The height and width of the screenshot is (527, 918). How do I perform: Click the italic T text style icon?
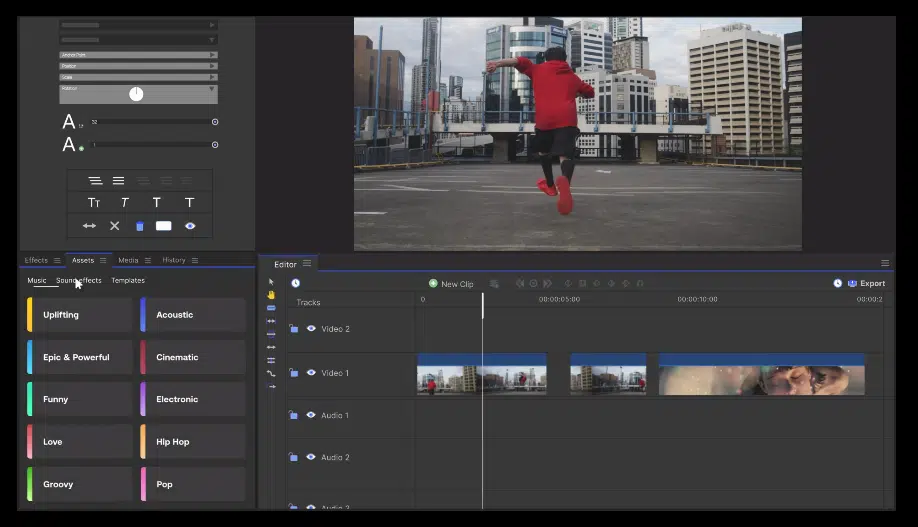(x=125, y=203)
